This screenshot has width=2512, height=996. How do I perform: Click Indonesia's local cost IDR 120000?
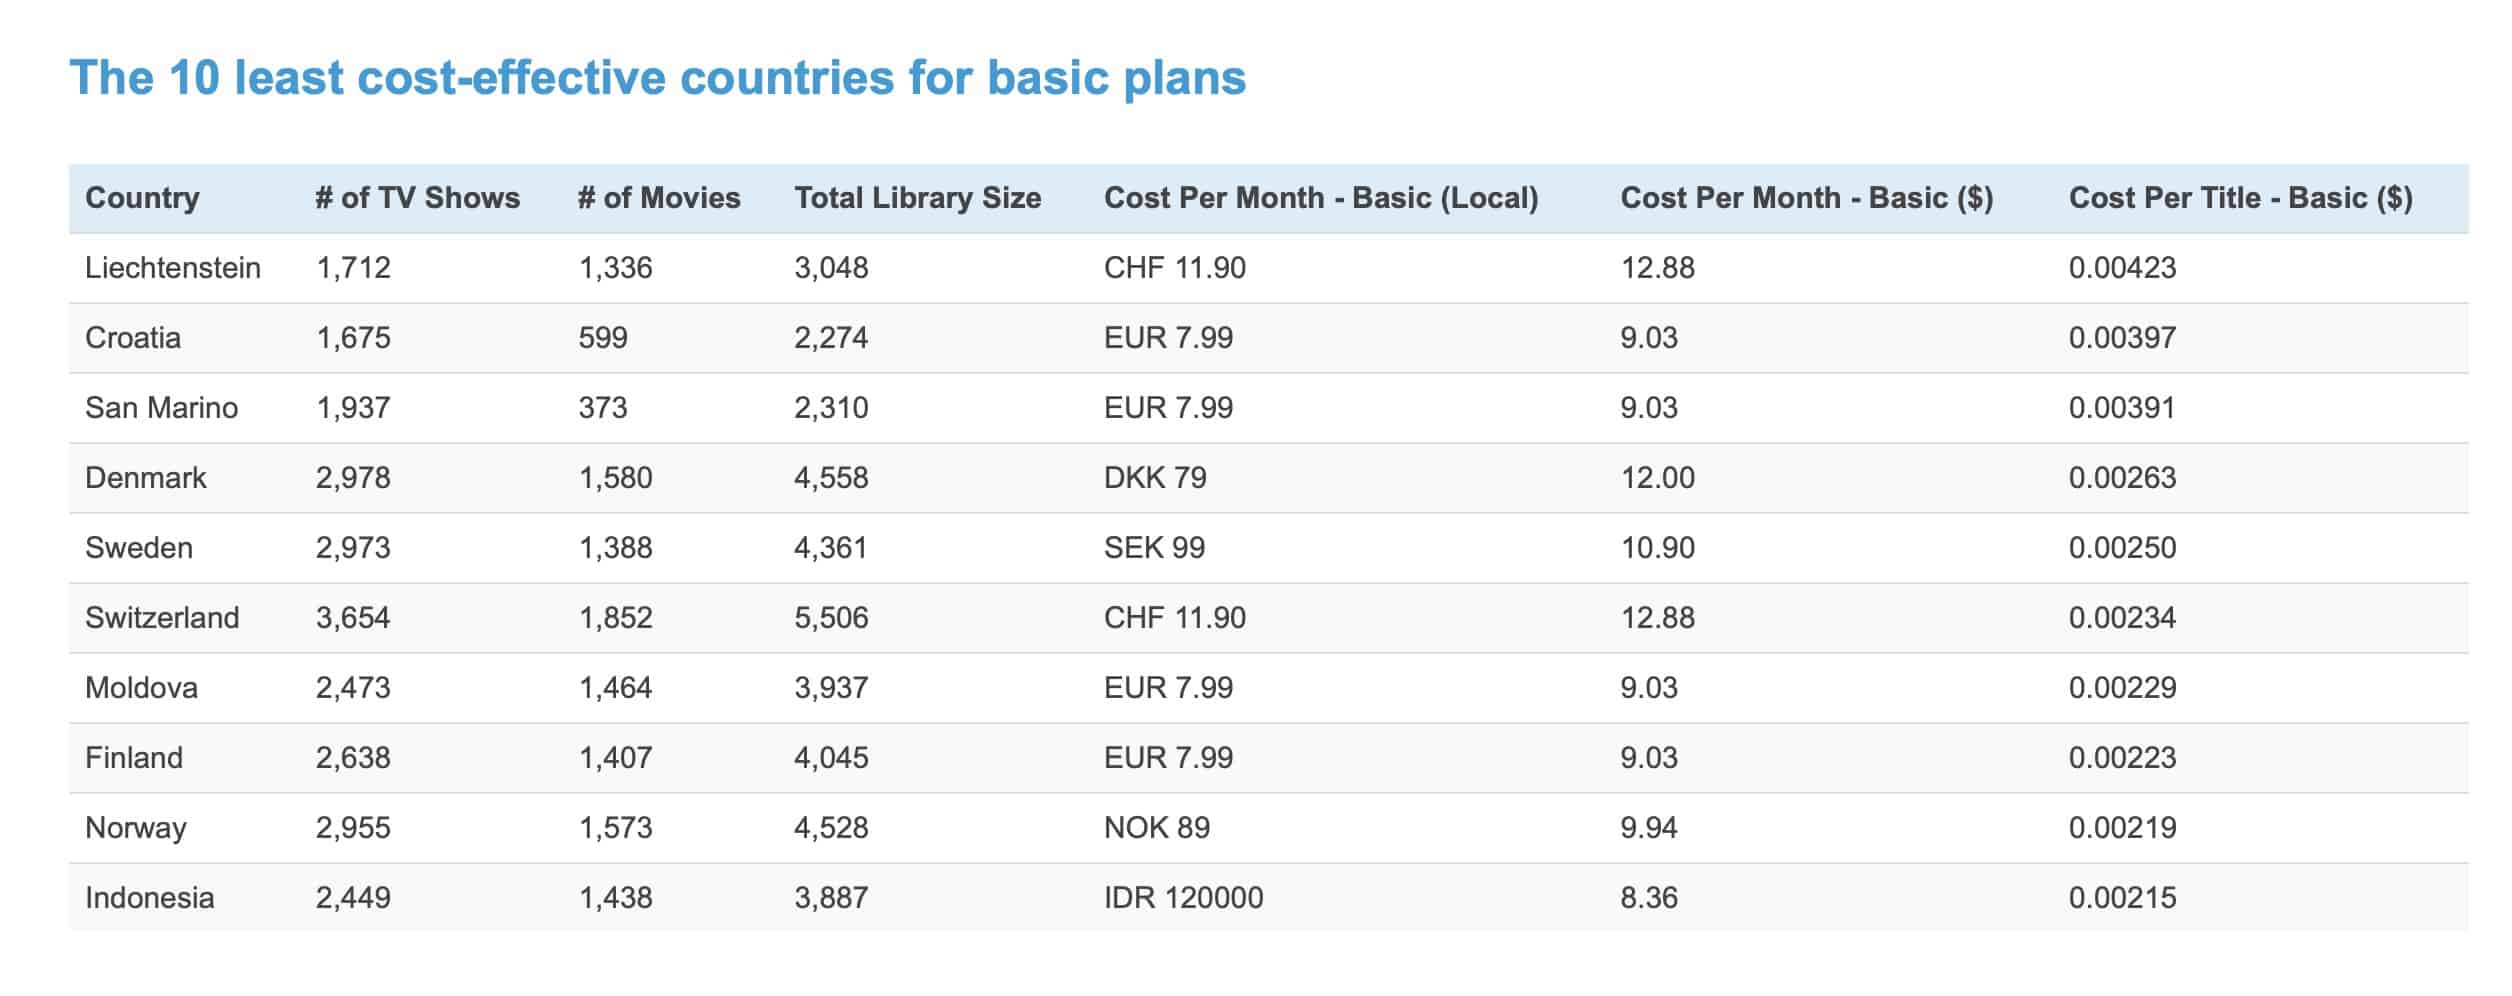point(1183,898)
